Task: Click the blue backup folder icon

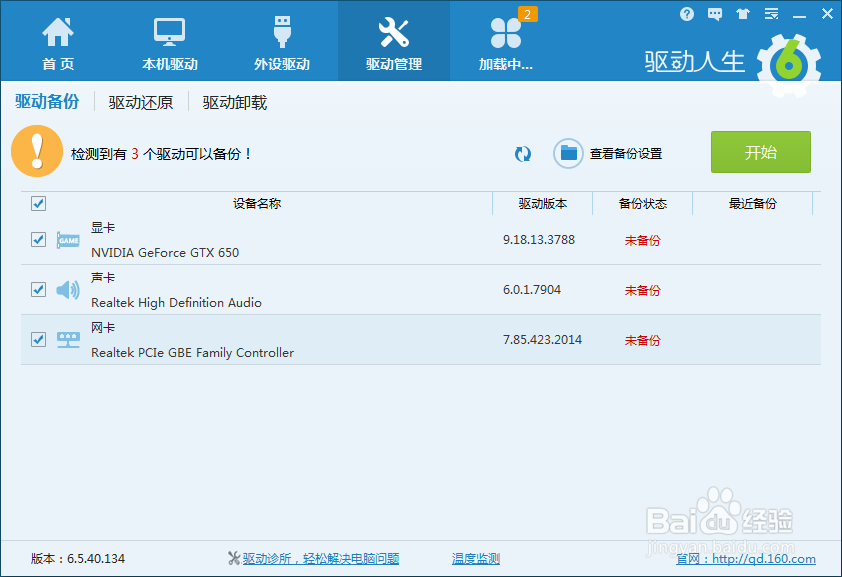Action: [x=568, y=154]
